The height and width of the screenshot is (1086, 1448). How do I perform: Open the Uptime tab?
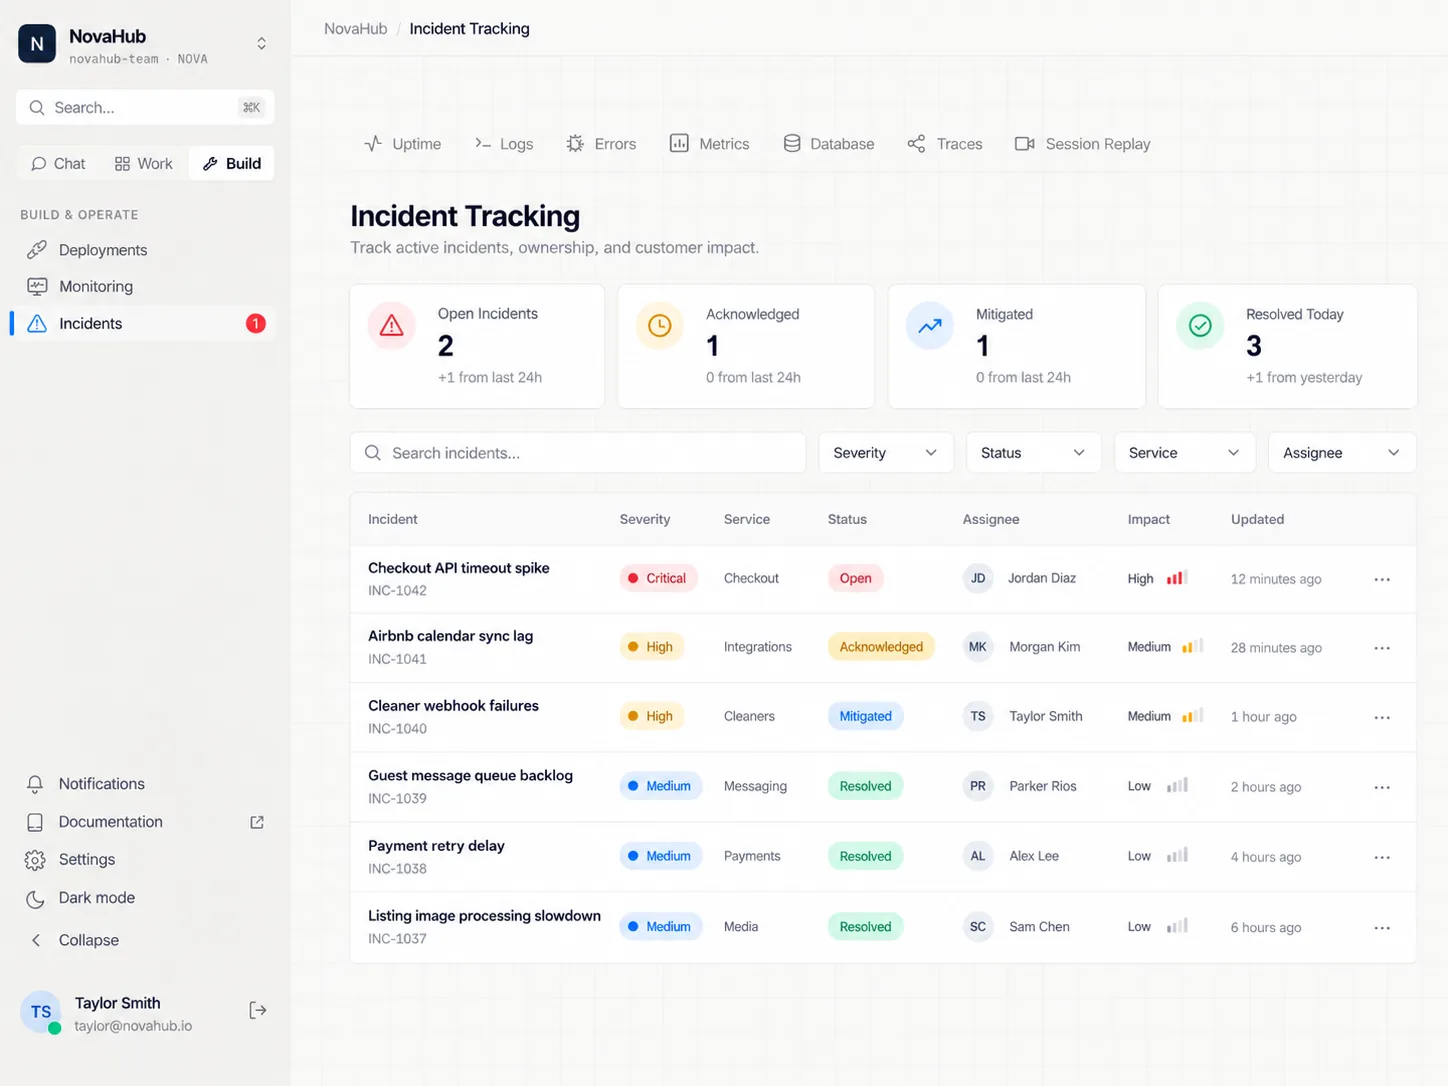(x=402, y=144)
